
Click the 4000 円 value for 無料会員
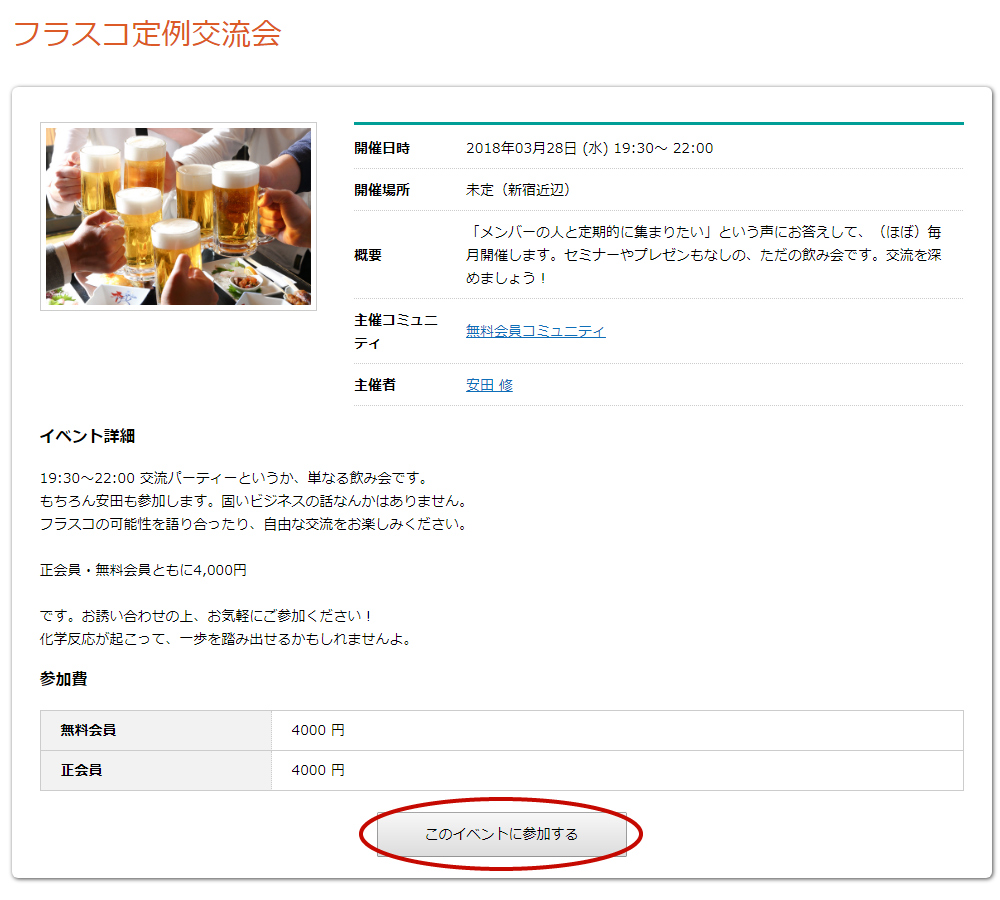318,730
